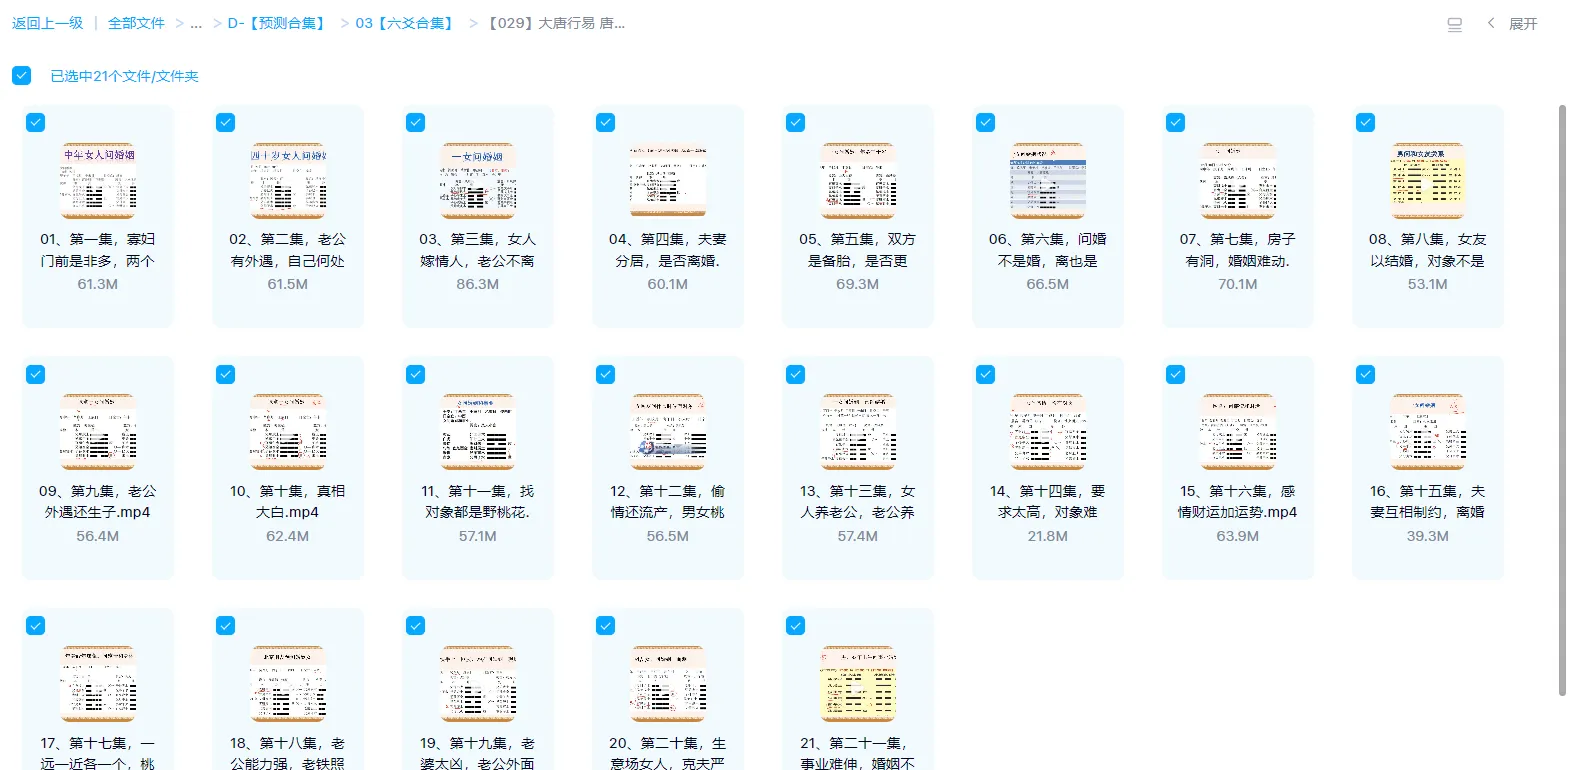Open video thumbnail of 19、第十九集
The image size is (1571, 770).
(x=478, y=683)
